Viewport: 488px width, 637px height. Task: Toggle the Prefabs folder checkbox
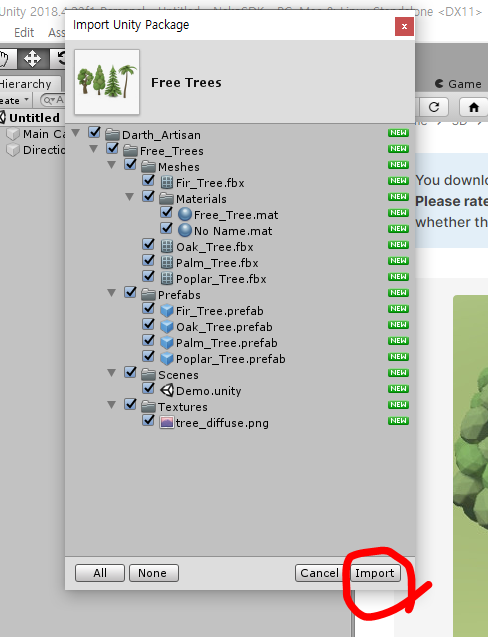tap(130, 292)
